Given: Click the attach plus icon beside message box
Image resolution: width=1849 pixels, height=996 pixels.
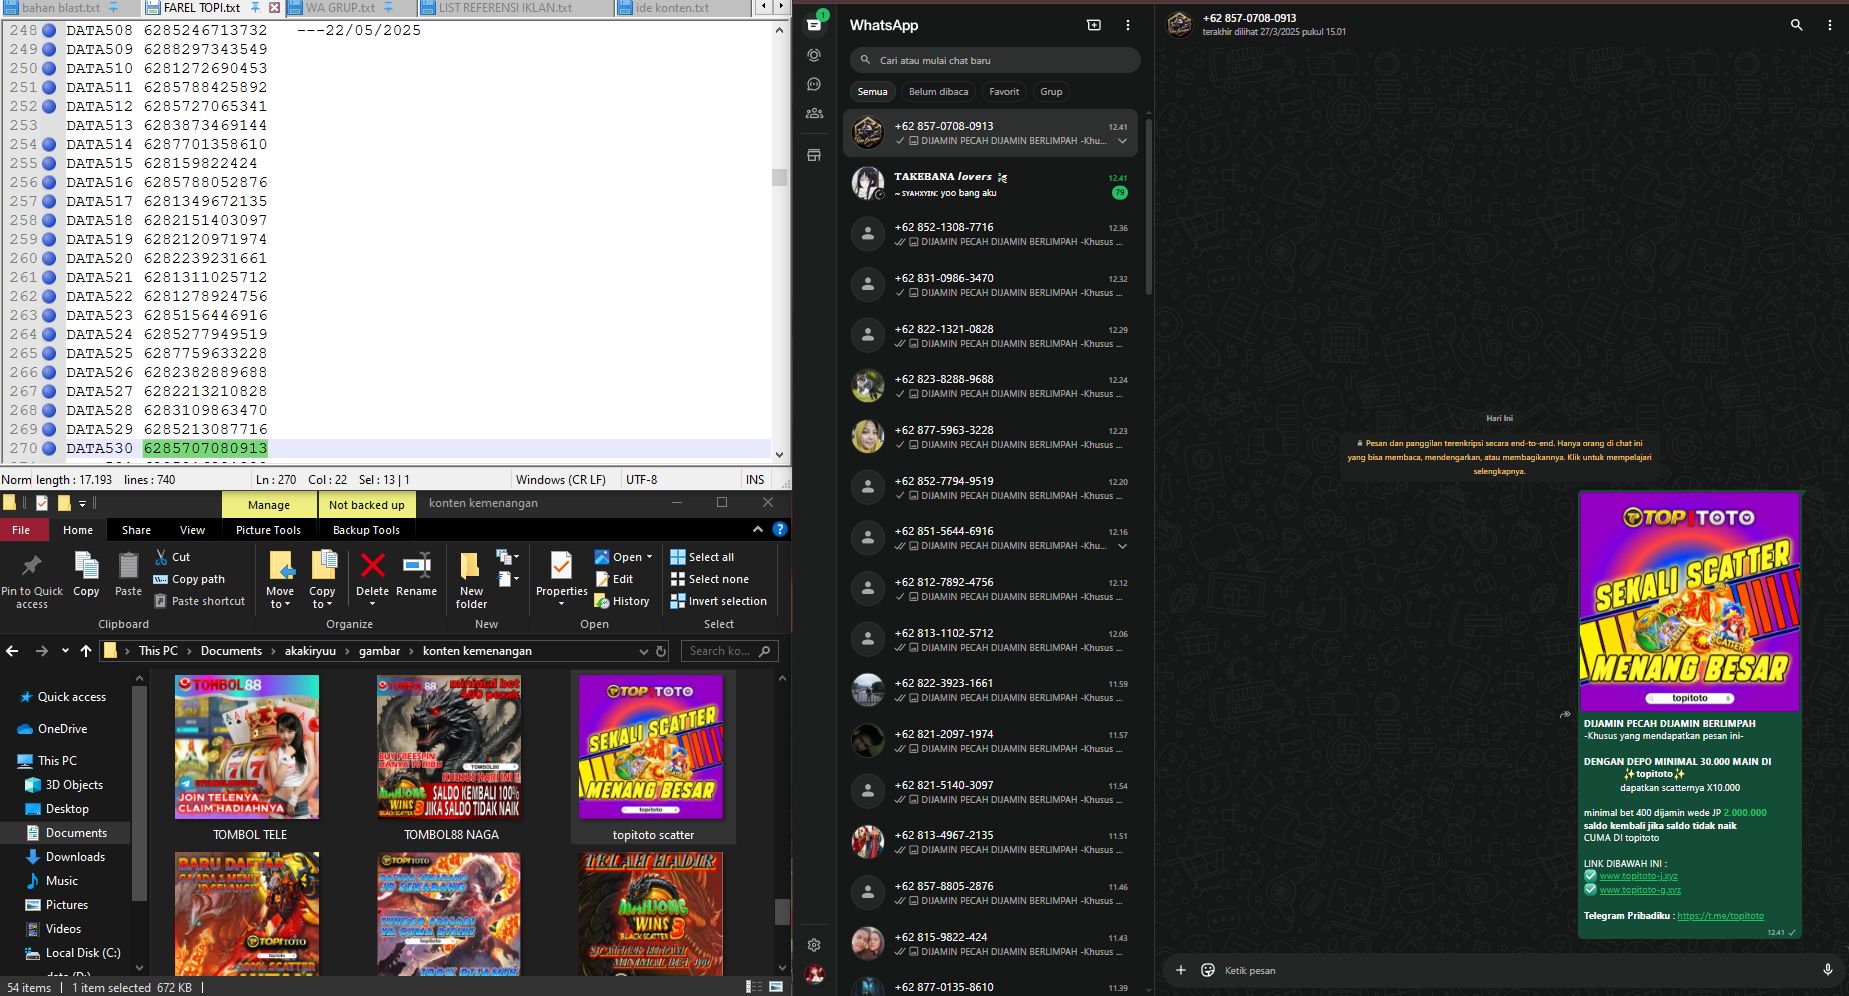Looking at the screenshot, I should 1180,970.
